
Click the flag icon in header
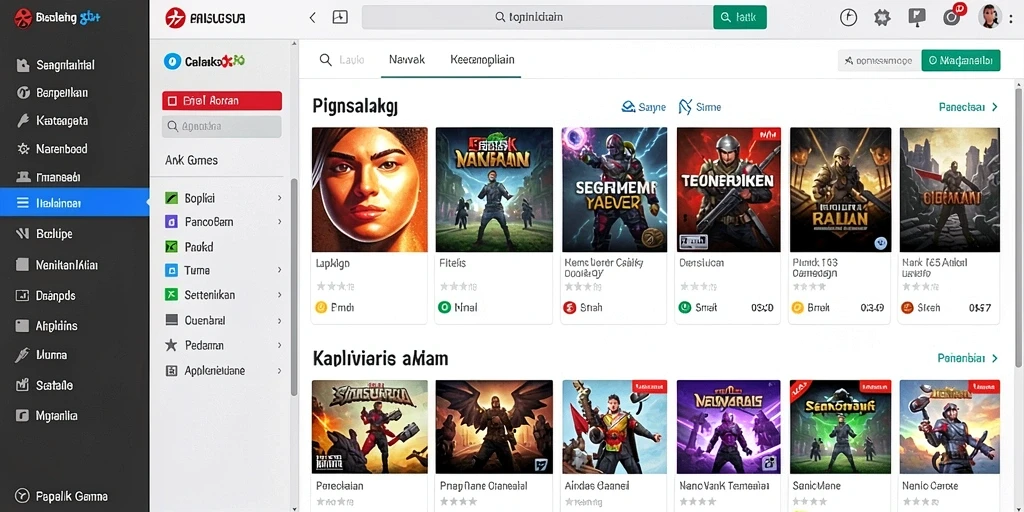(917, 18)
